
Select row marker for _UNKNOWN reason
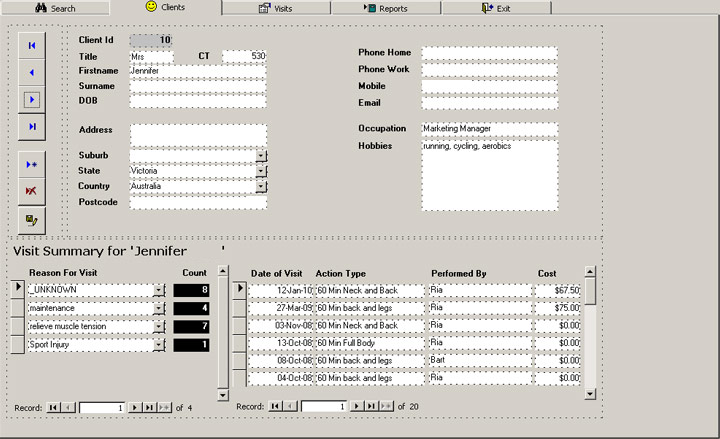[x=17, y=289]
